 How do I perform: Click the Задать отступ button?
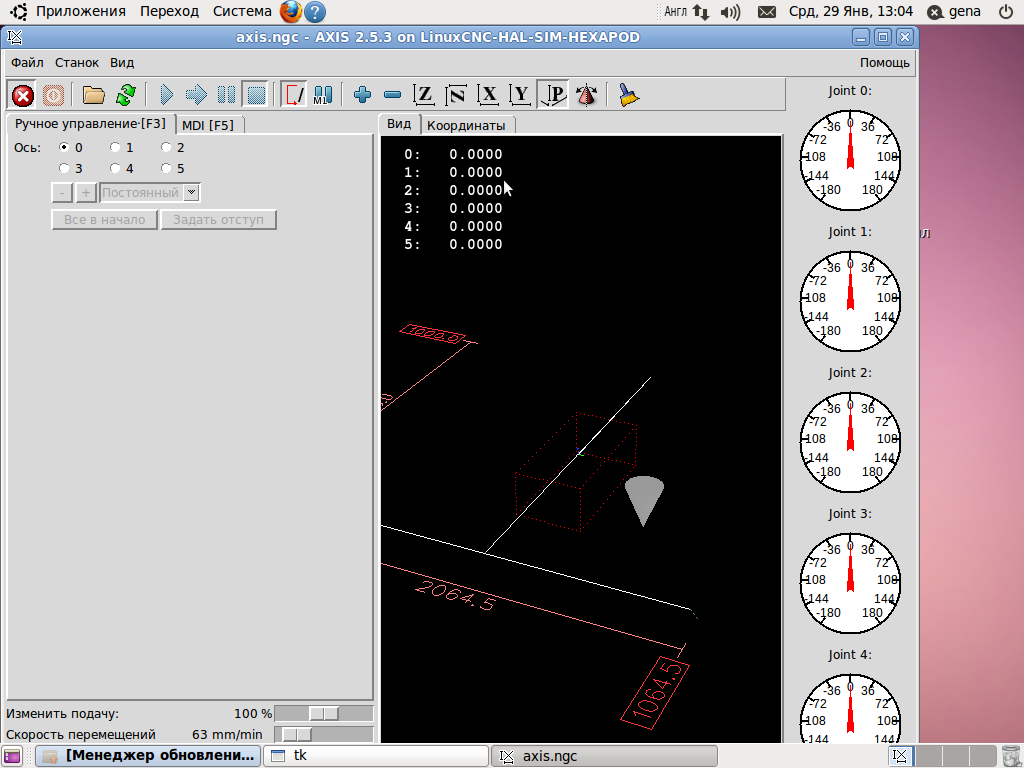point(218,220)
